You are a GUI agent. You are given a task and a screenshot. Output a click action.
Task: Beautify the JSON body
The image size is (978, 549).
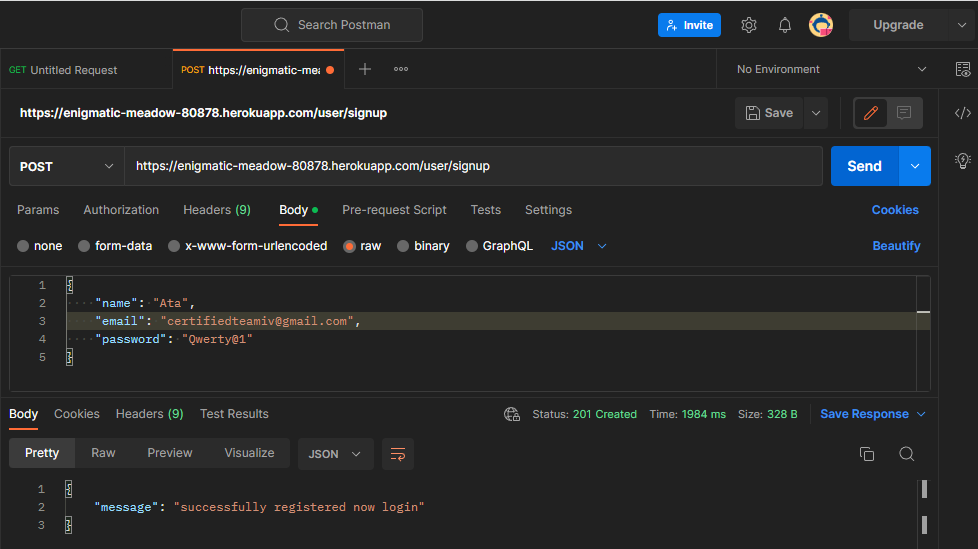896,246
